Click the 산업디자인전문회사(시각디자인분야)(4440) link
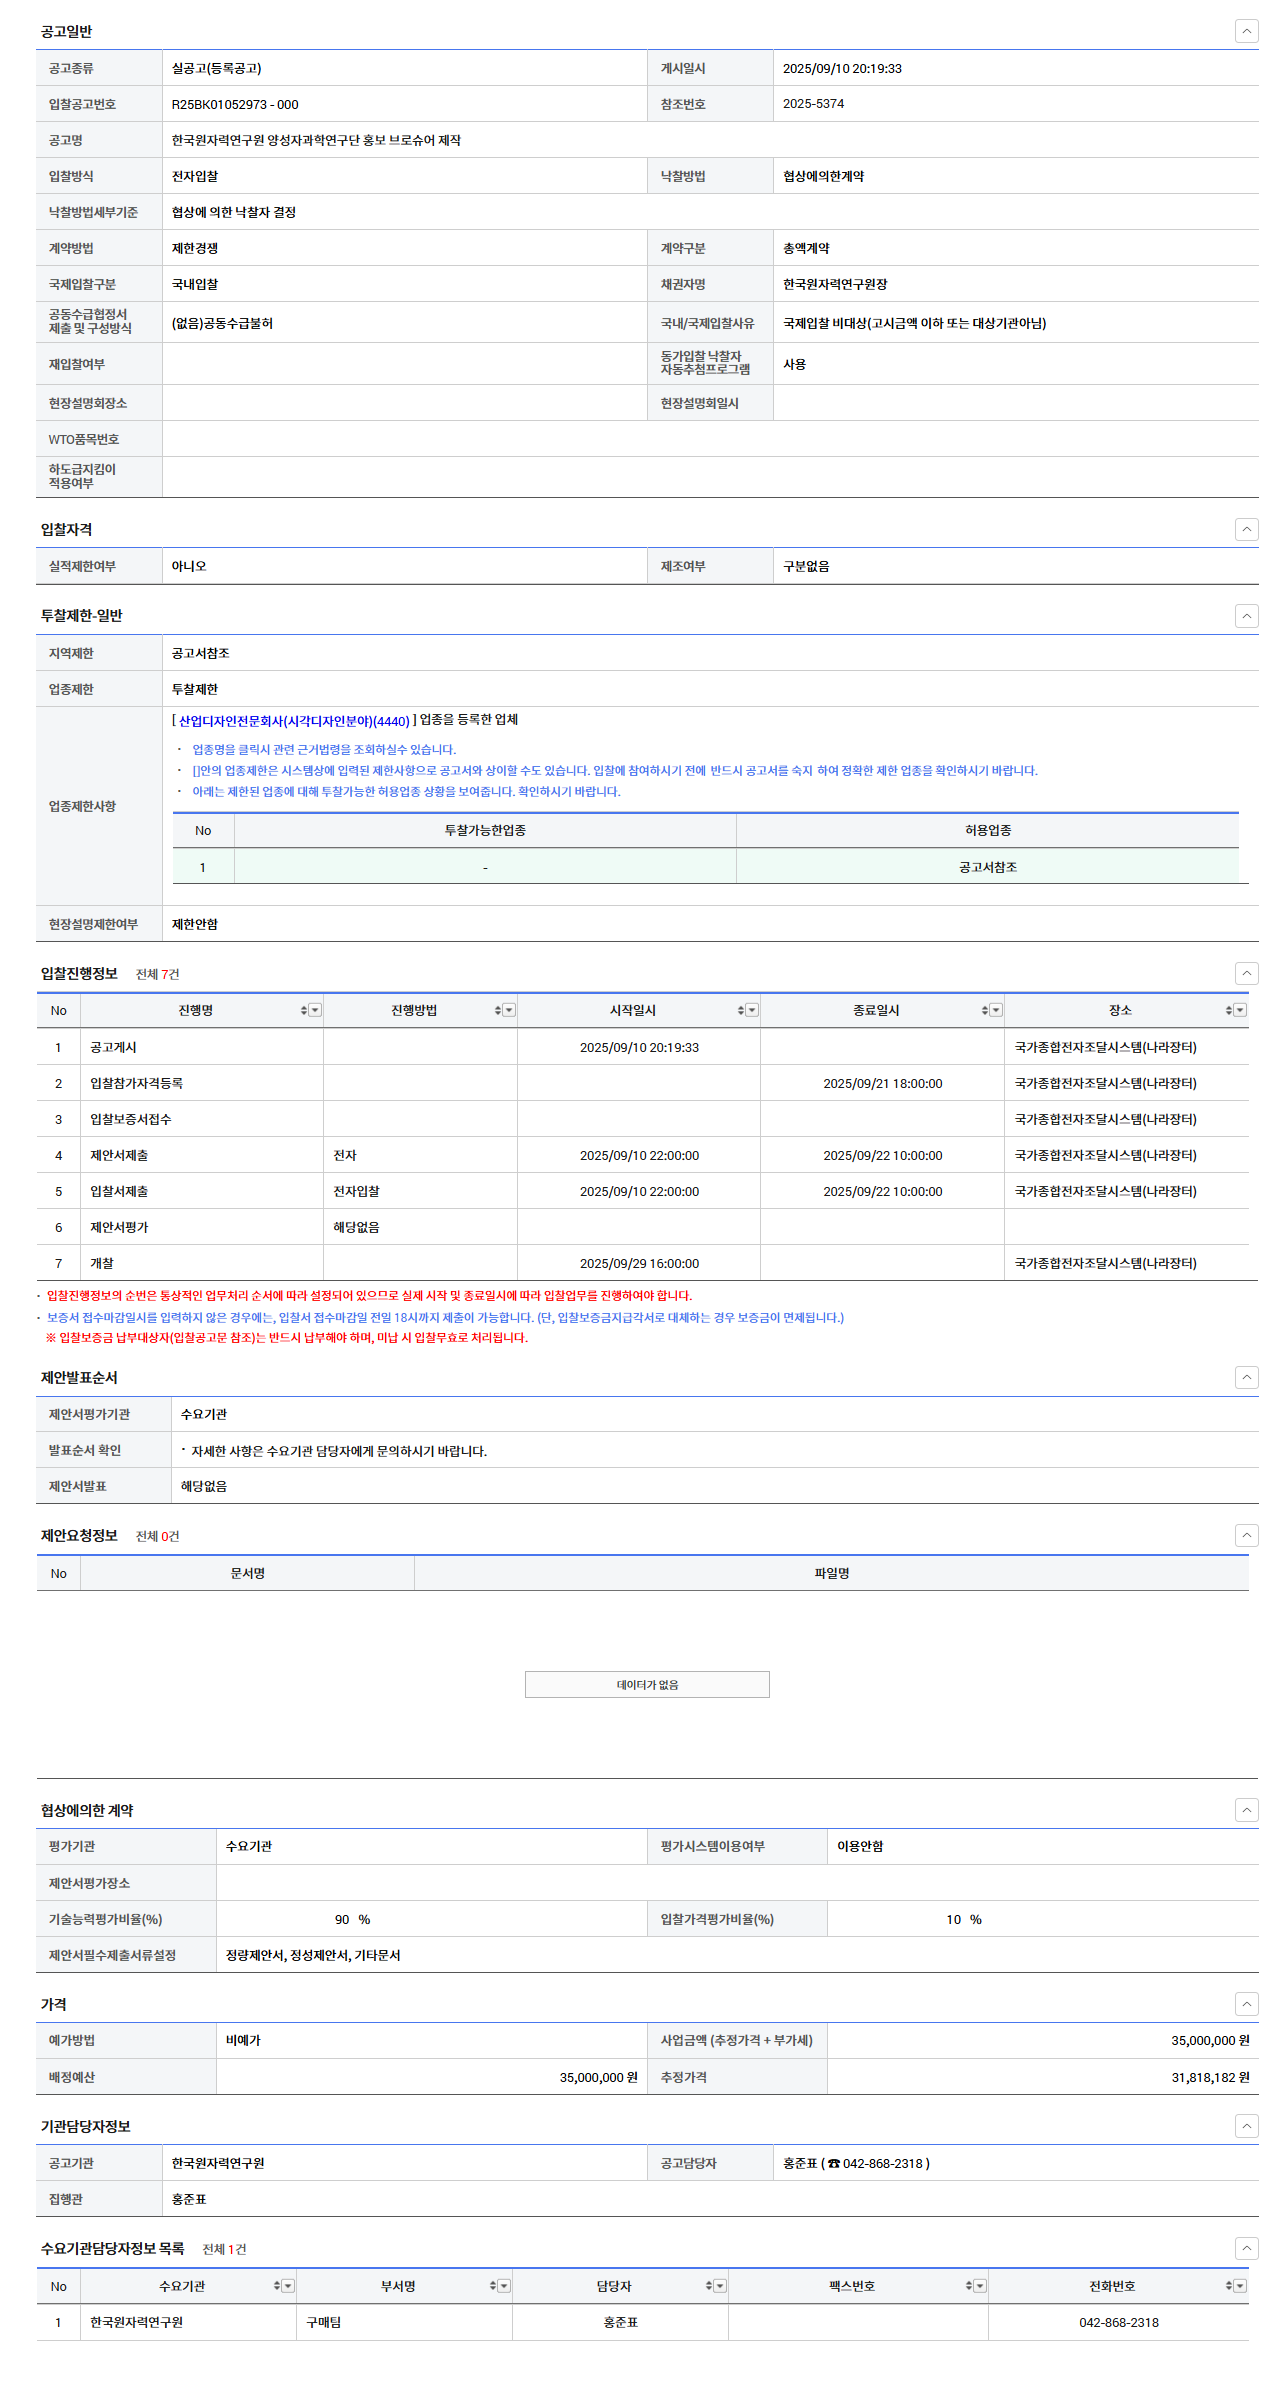 point(294,721)
